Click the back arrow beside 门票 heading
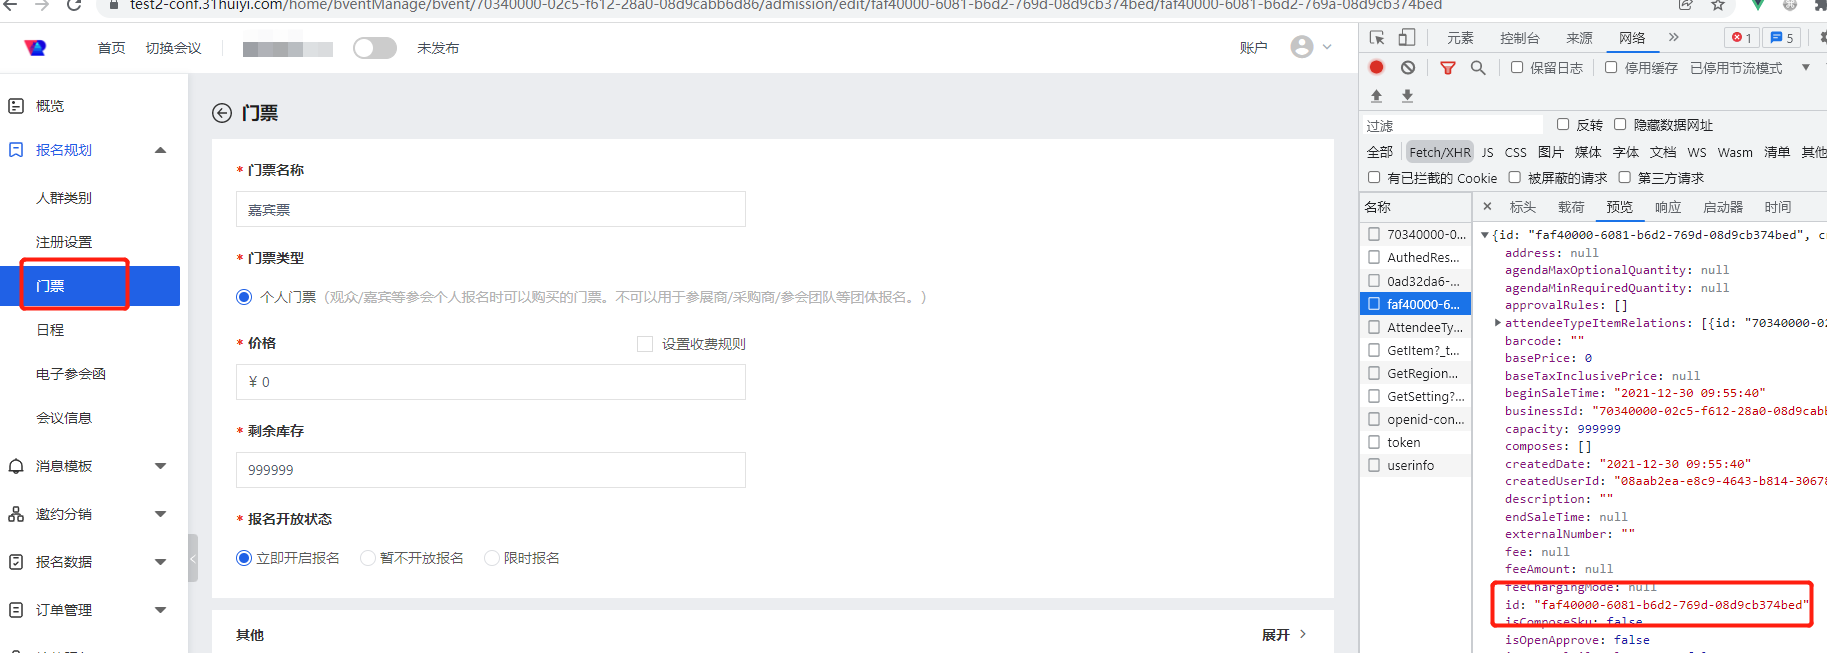This screenshot has width=1827, height=653. point(222,113)
